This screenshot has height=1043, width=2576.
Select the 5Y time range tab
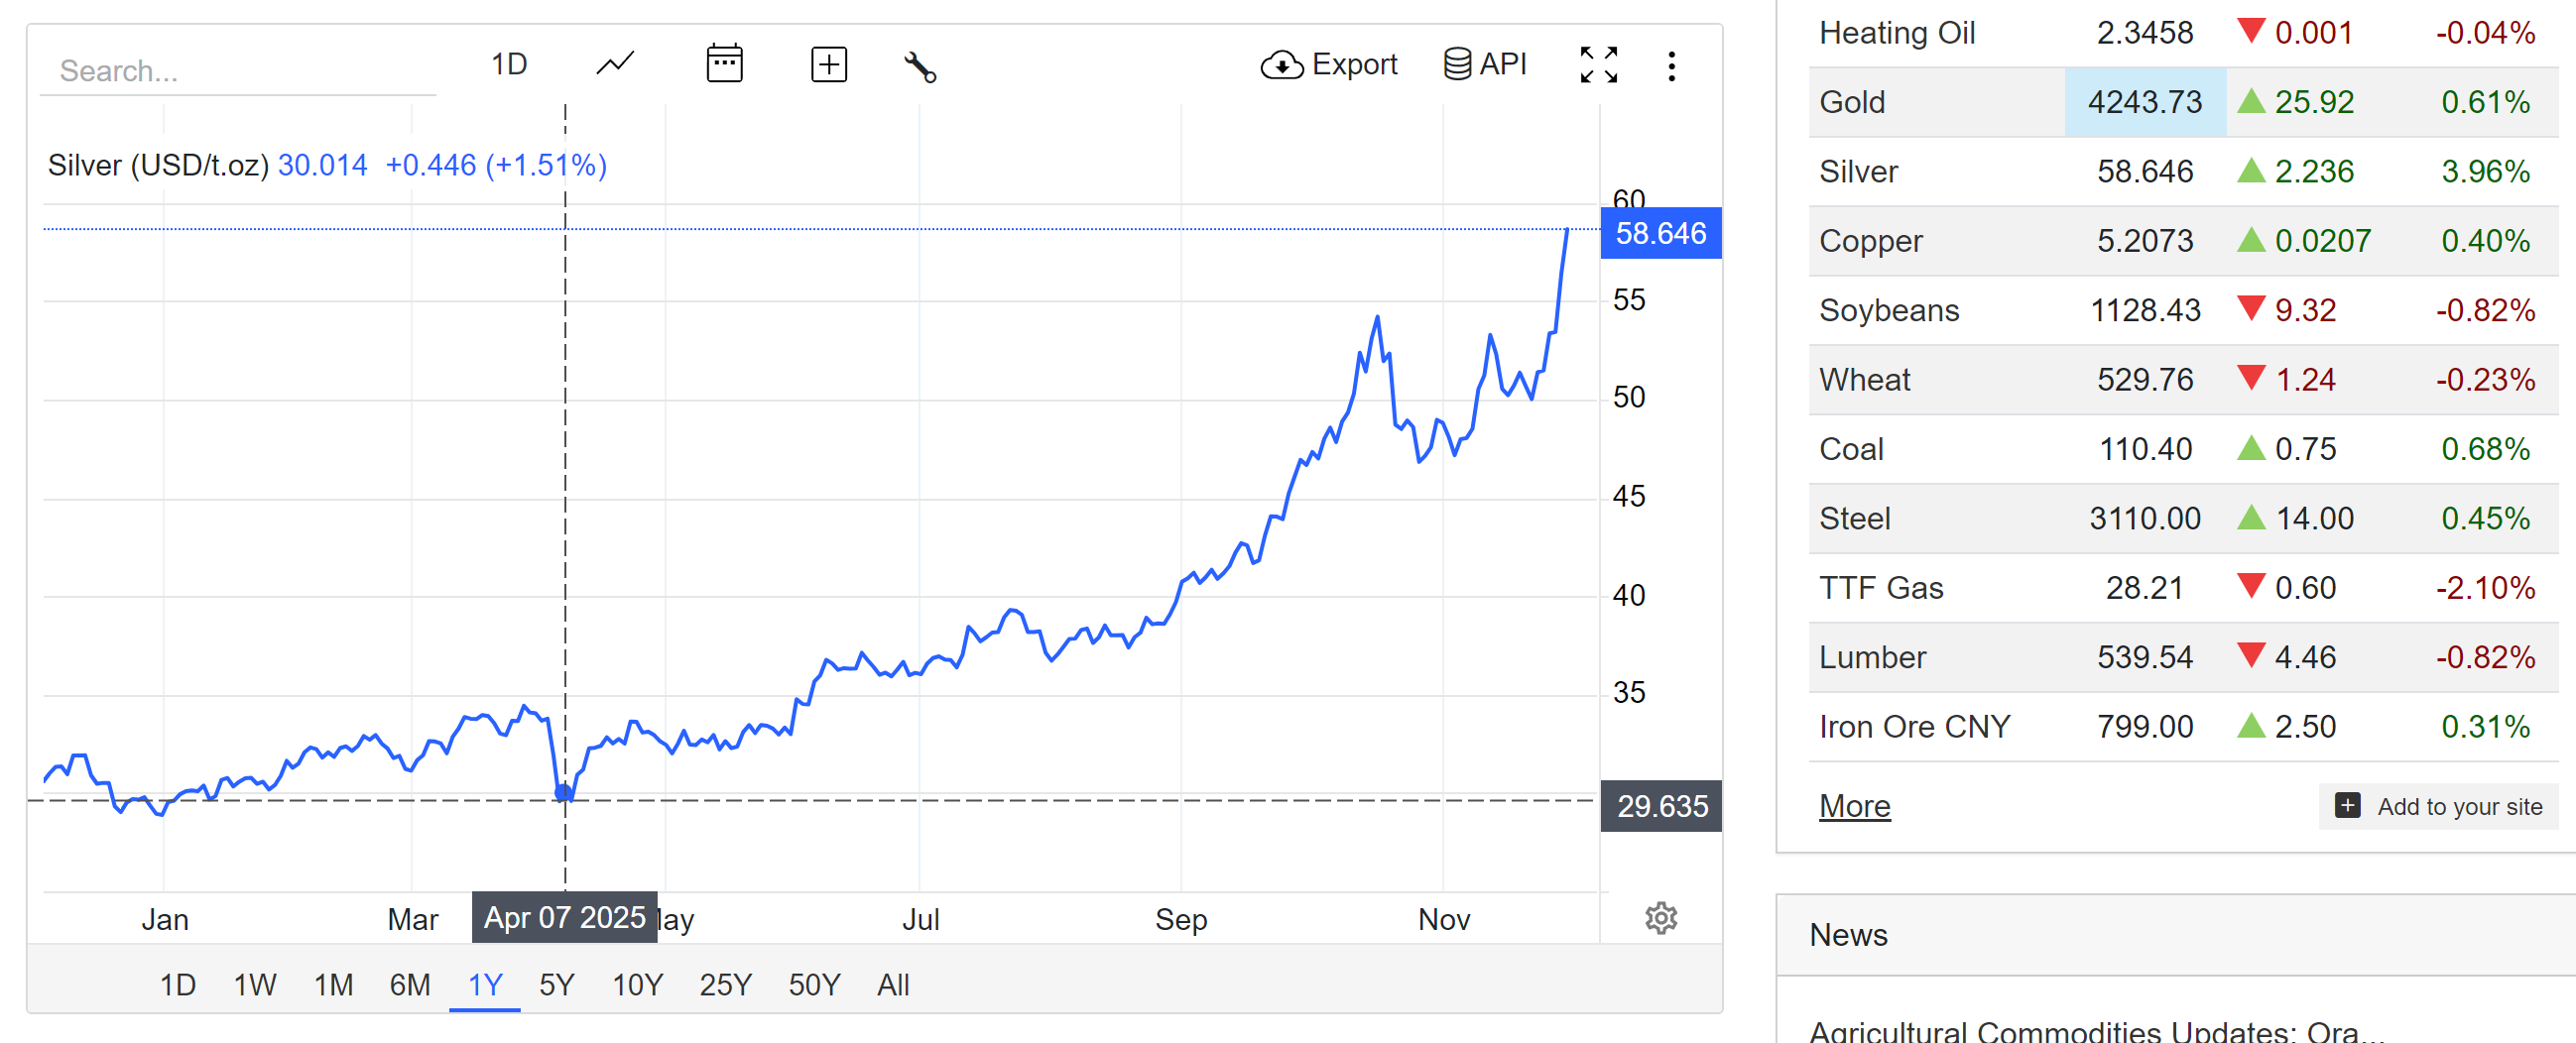557,985
